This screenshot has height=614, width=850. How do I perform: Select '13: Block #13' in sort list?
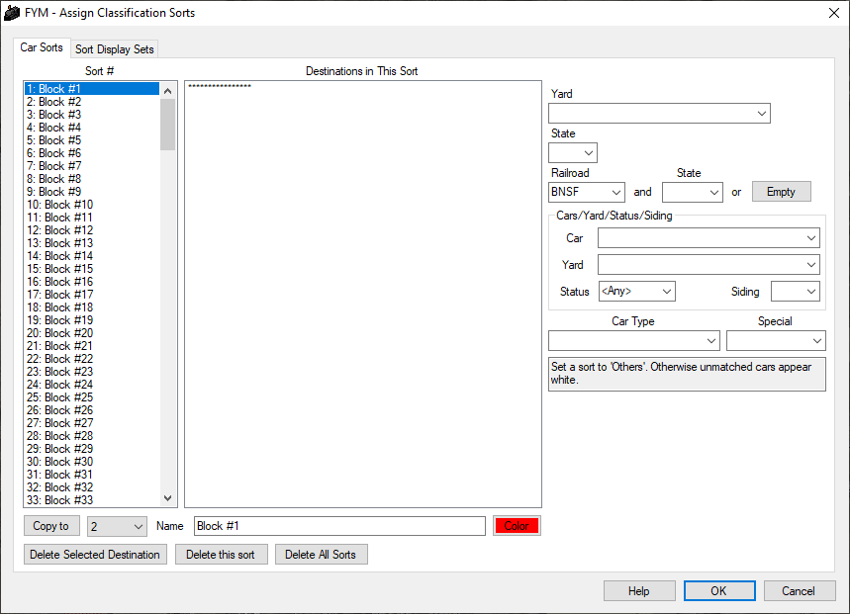pyautogui.click(x=92, y=243)
